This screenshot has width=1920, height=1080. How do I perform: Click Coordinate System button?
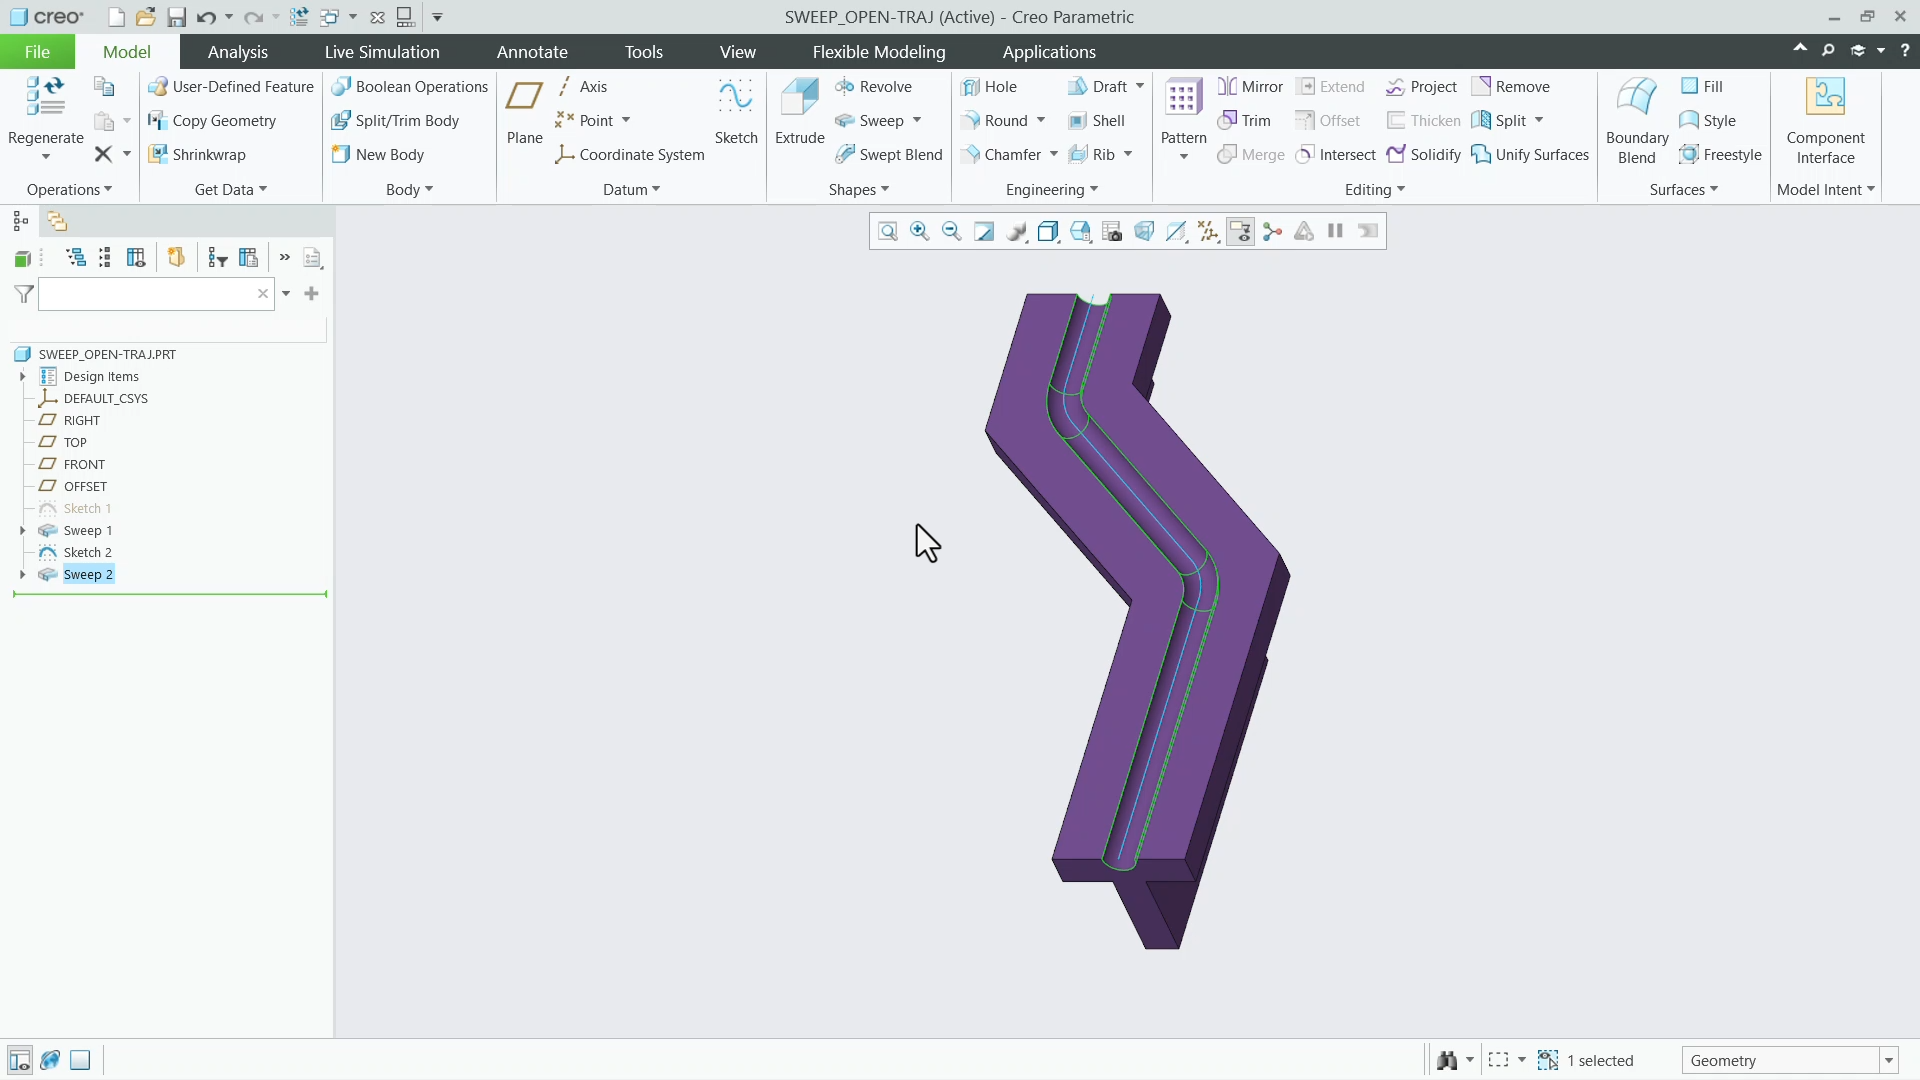pyautogui.click(x=630, y=155)
